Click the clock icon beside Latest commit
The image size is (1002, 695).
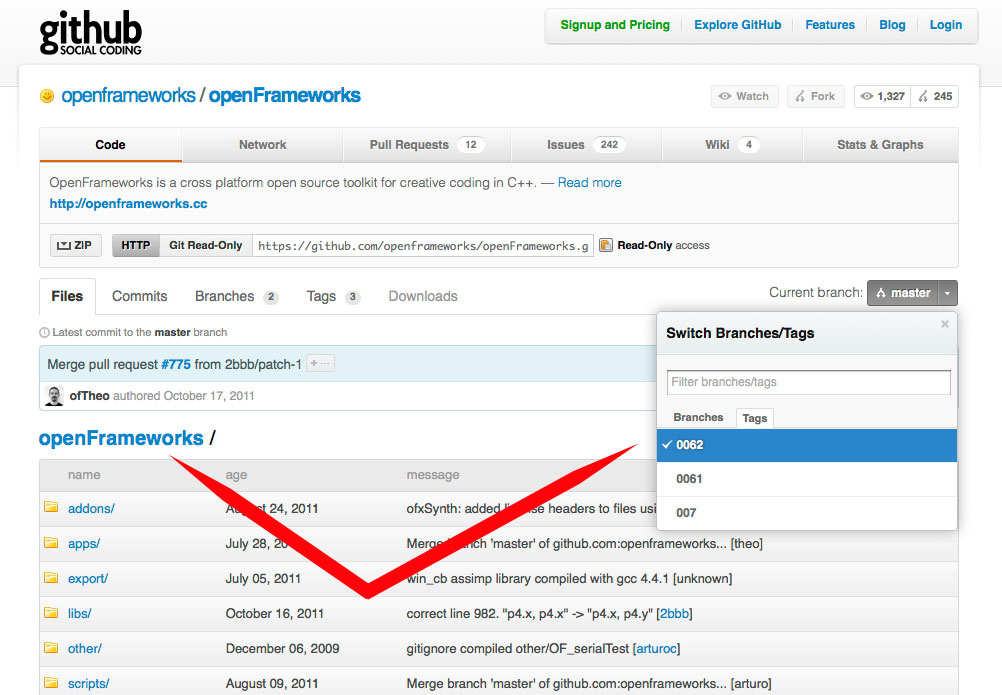[x=44, y=332]
